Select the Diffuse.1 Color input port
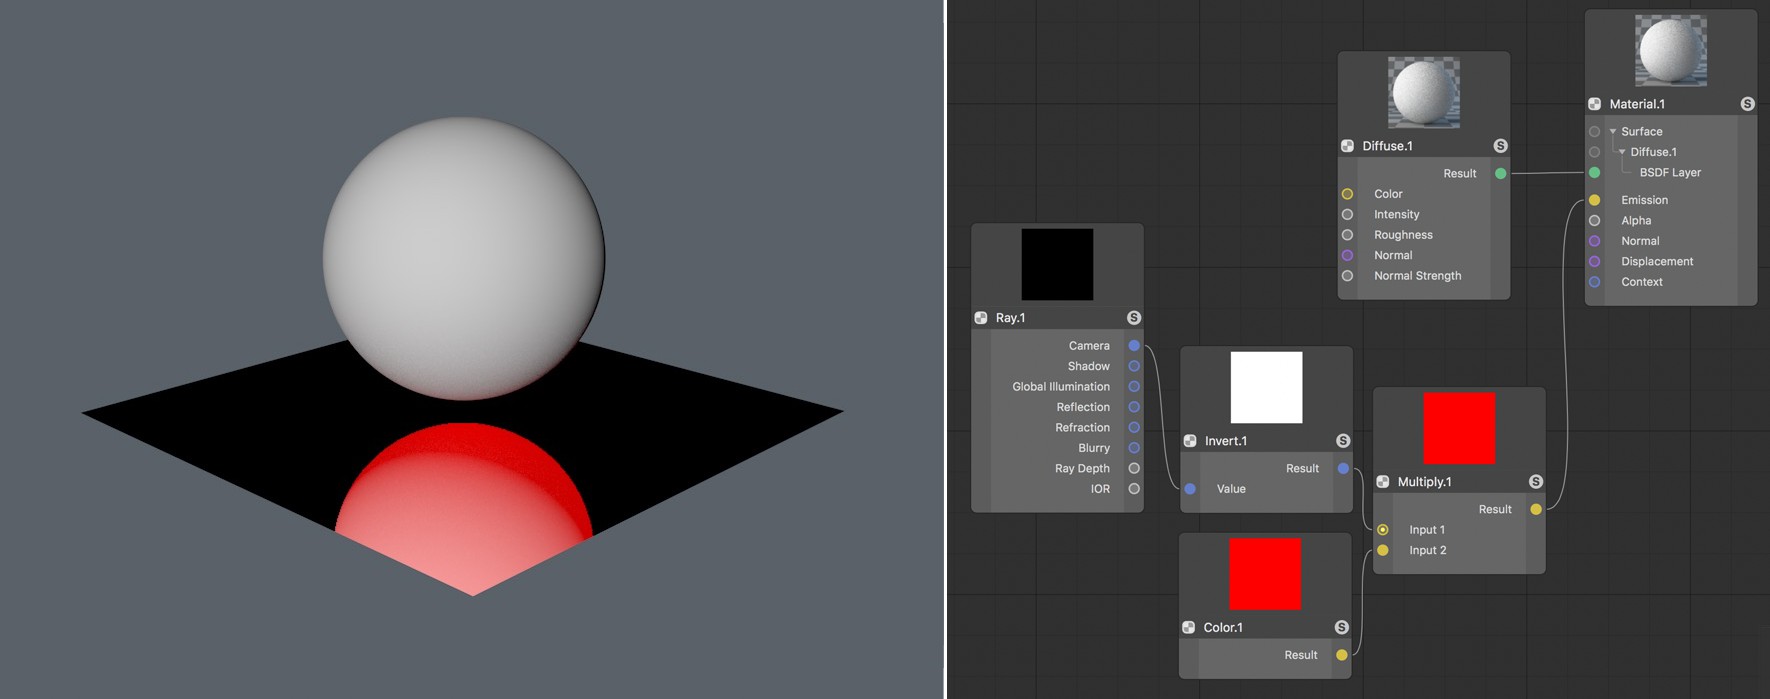The height and width of the screenshot is (699, 1770). pos(1347,194)
